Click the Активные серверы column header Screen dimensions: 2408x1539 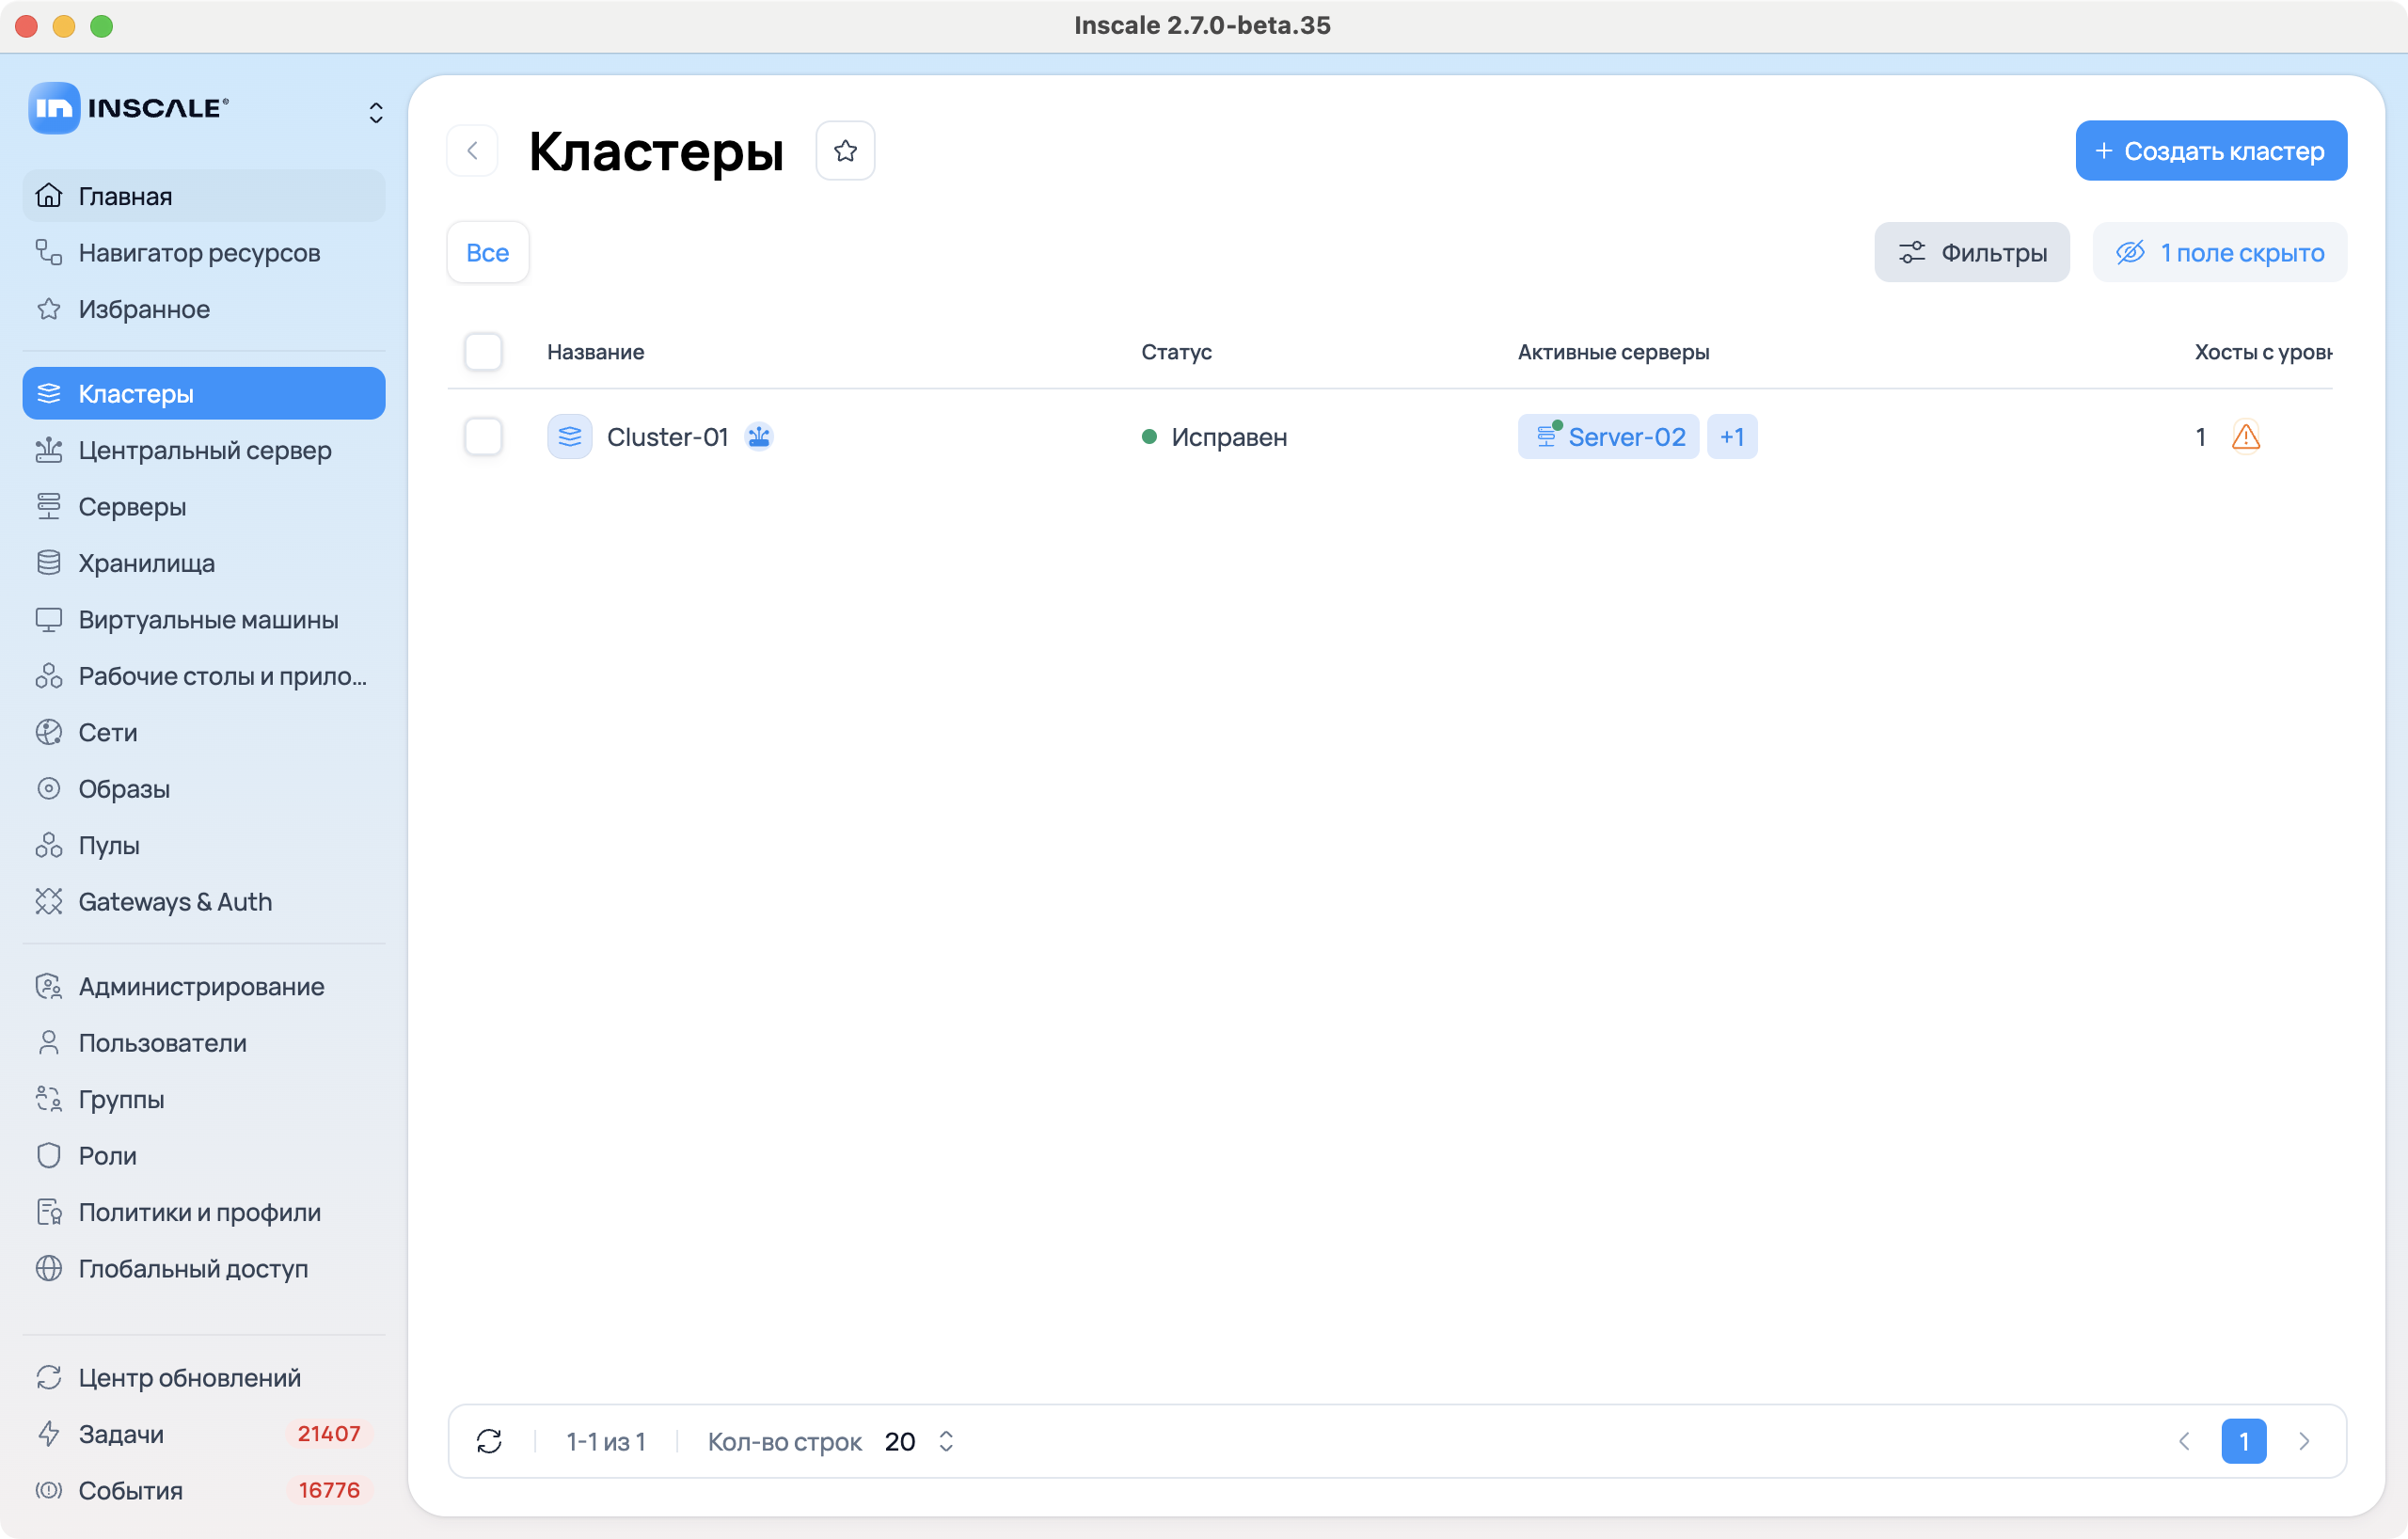pyautogui.click(x=1613, y=352)
